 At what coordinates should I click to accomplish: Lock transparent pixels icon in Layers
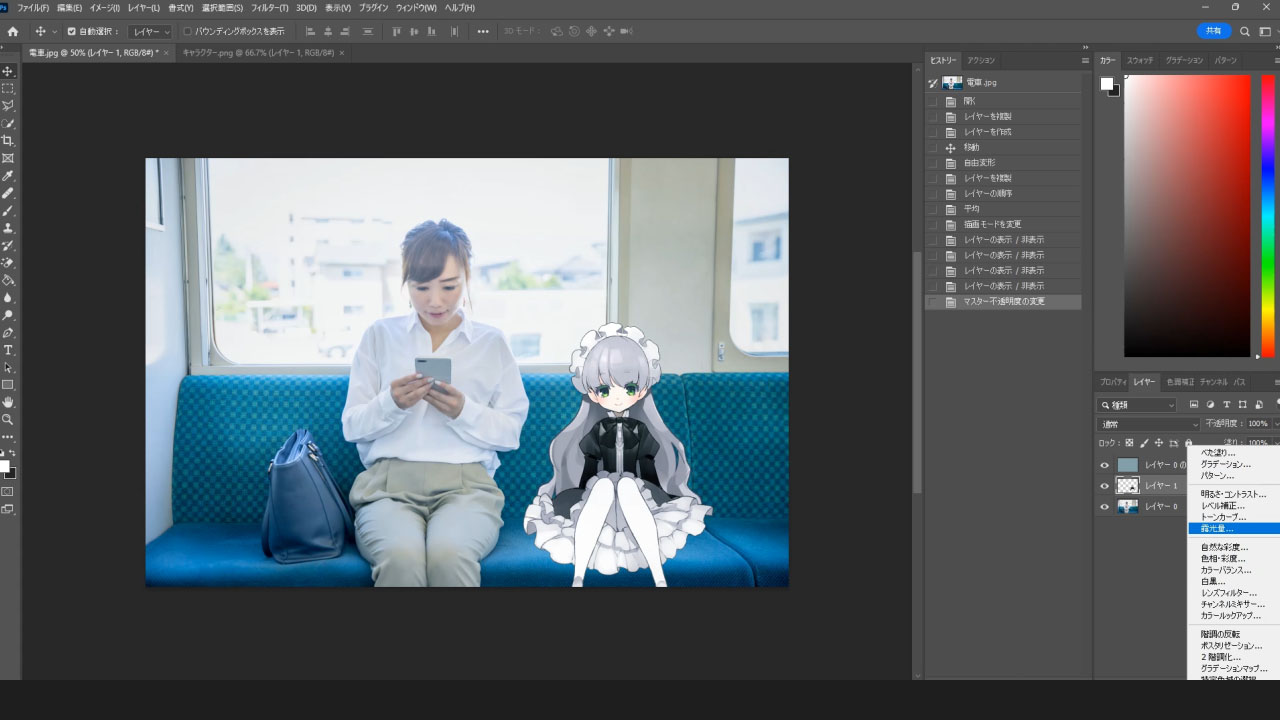tap(1129, 443)
